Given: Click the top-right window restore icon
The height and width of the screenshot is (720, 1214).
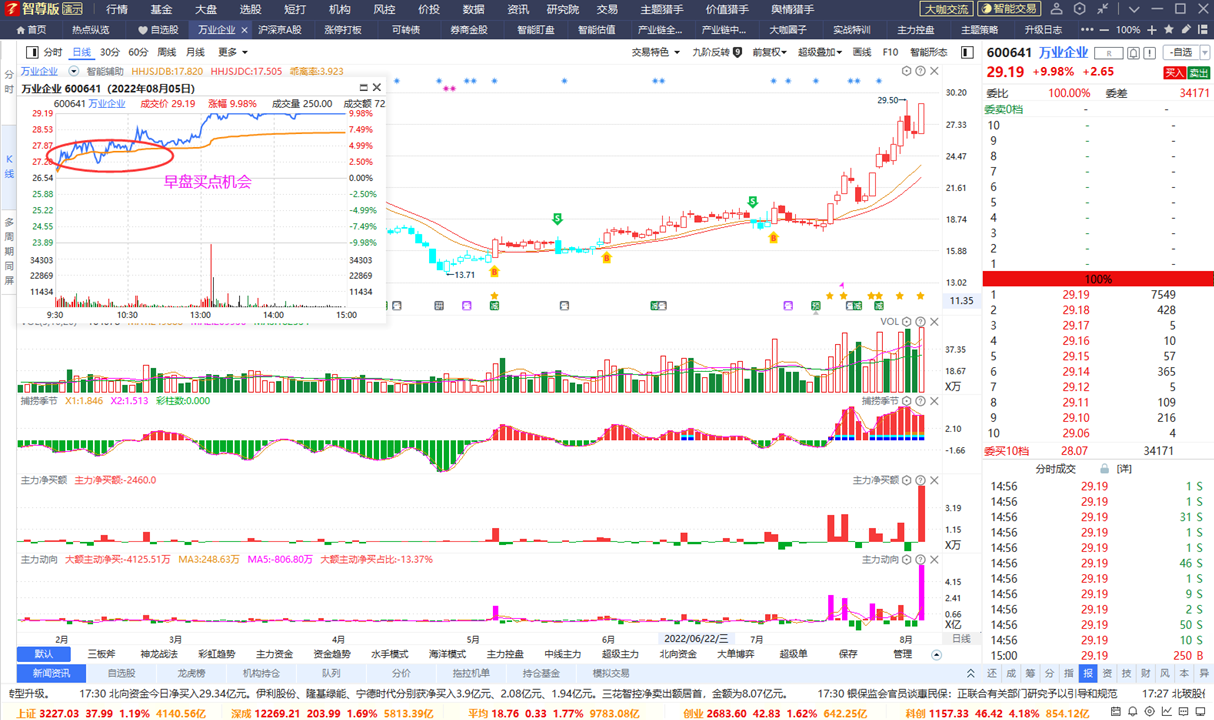Looking at the screenshot, I should tap(1182, 8).
